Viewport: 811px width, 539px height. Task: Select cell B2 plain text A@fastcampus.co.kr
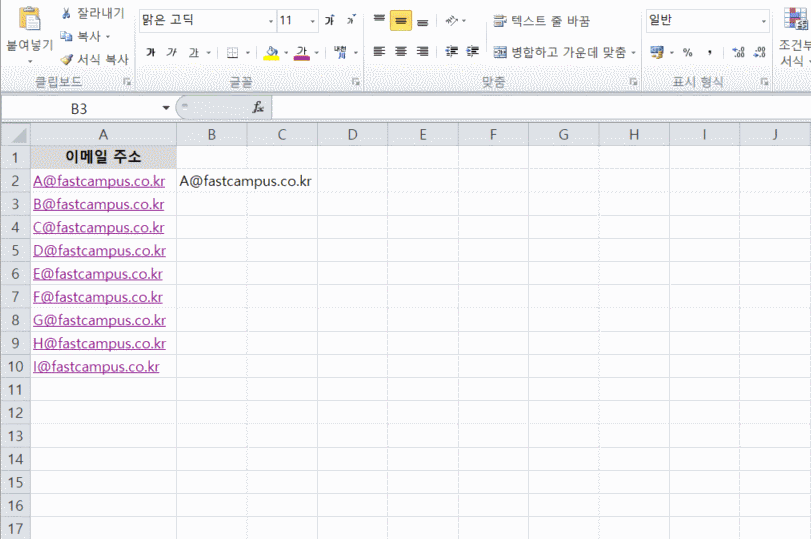[x=245, y=181]
